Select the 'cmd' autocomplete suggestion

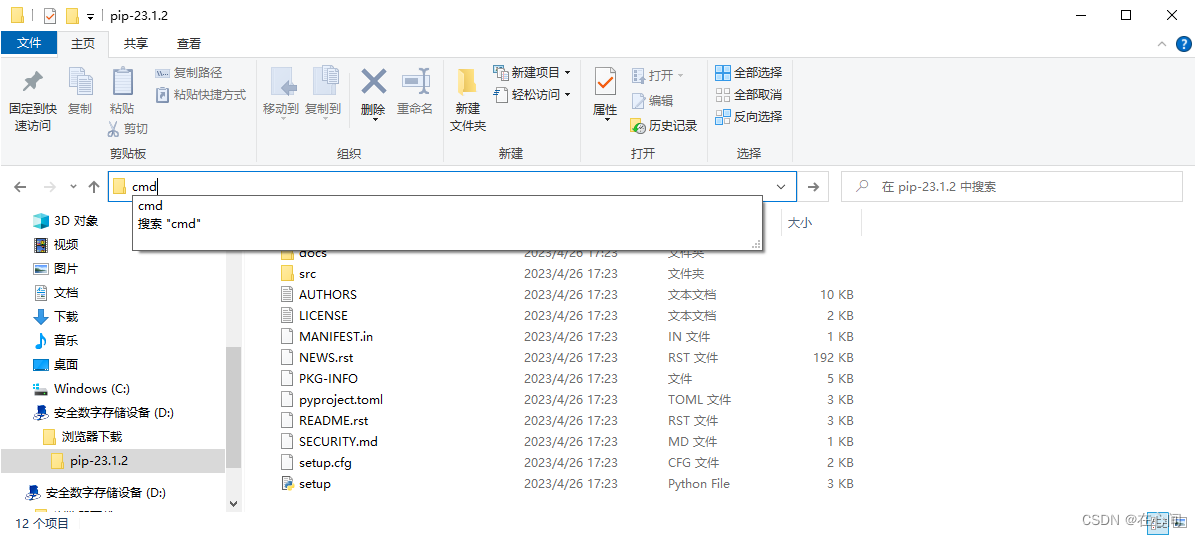click(150, 206)
